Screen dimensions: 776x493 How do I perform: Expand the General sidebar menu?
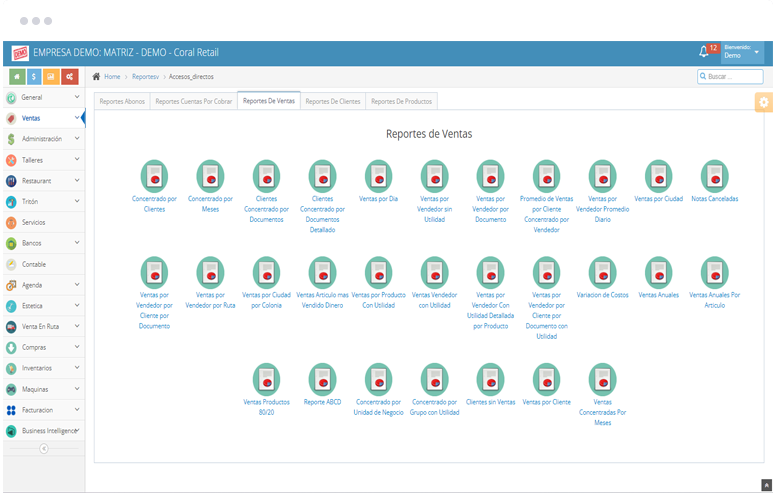(x=44, y=98)
